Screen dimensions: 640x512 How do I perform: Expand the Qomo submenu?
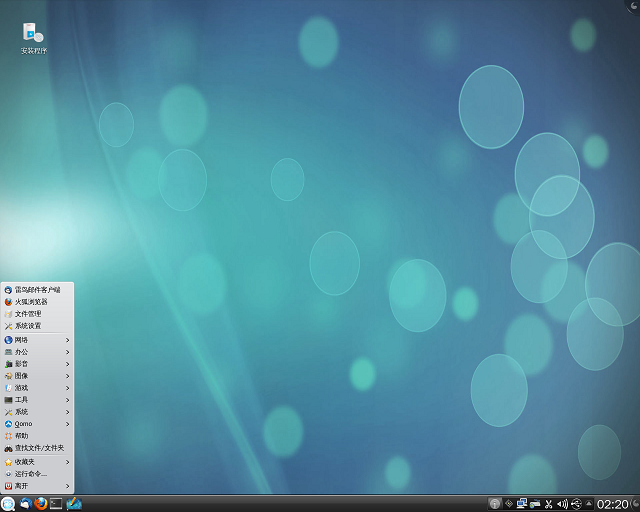pos(37,424)
